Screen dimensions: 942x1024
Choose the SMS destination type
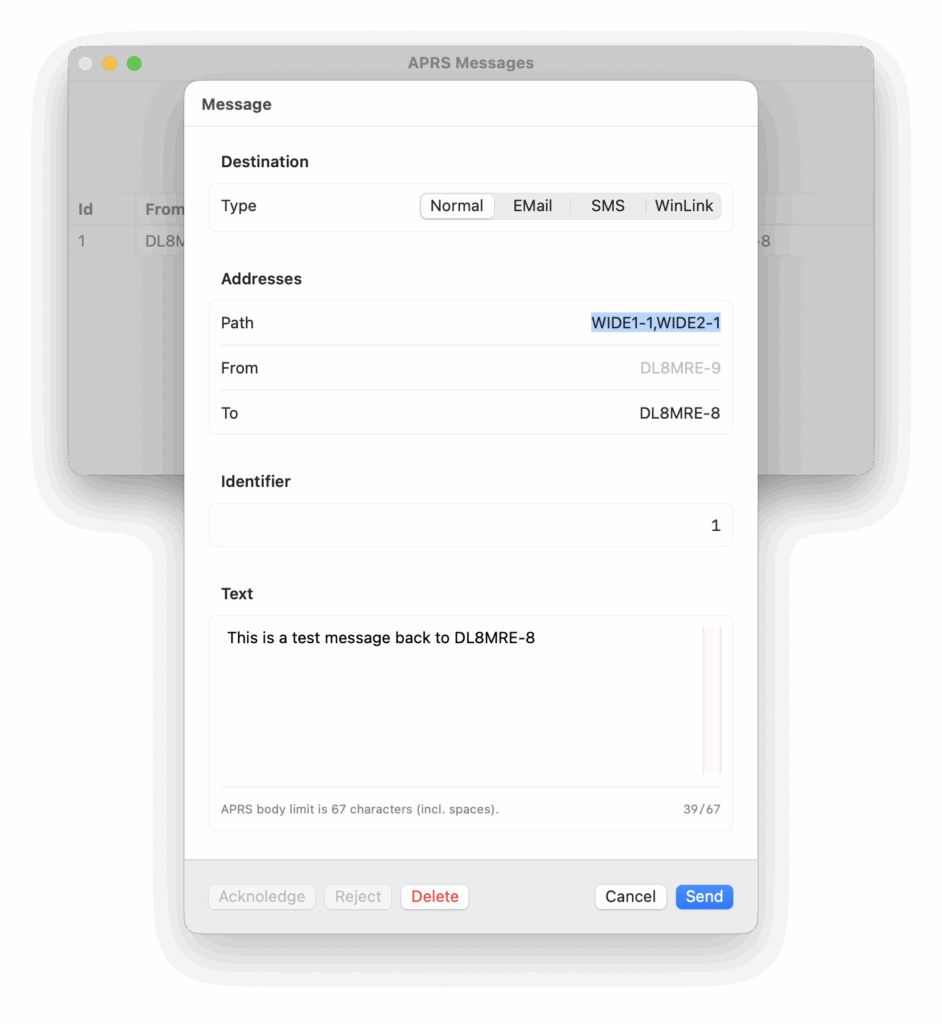coord(608,206)
